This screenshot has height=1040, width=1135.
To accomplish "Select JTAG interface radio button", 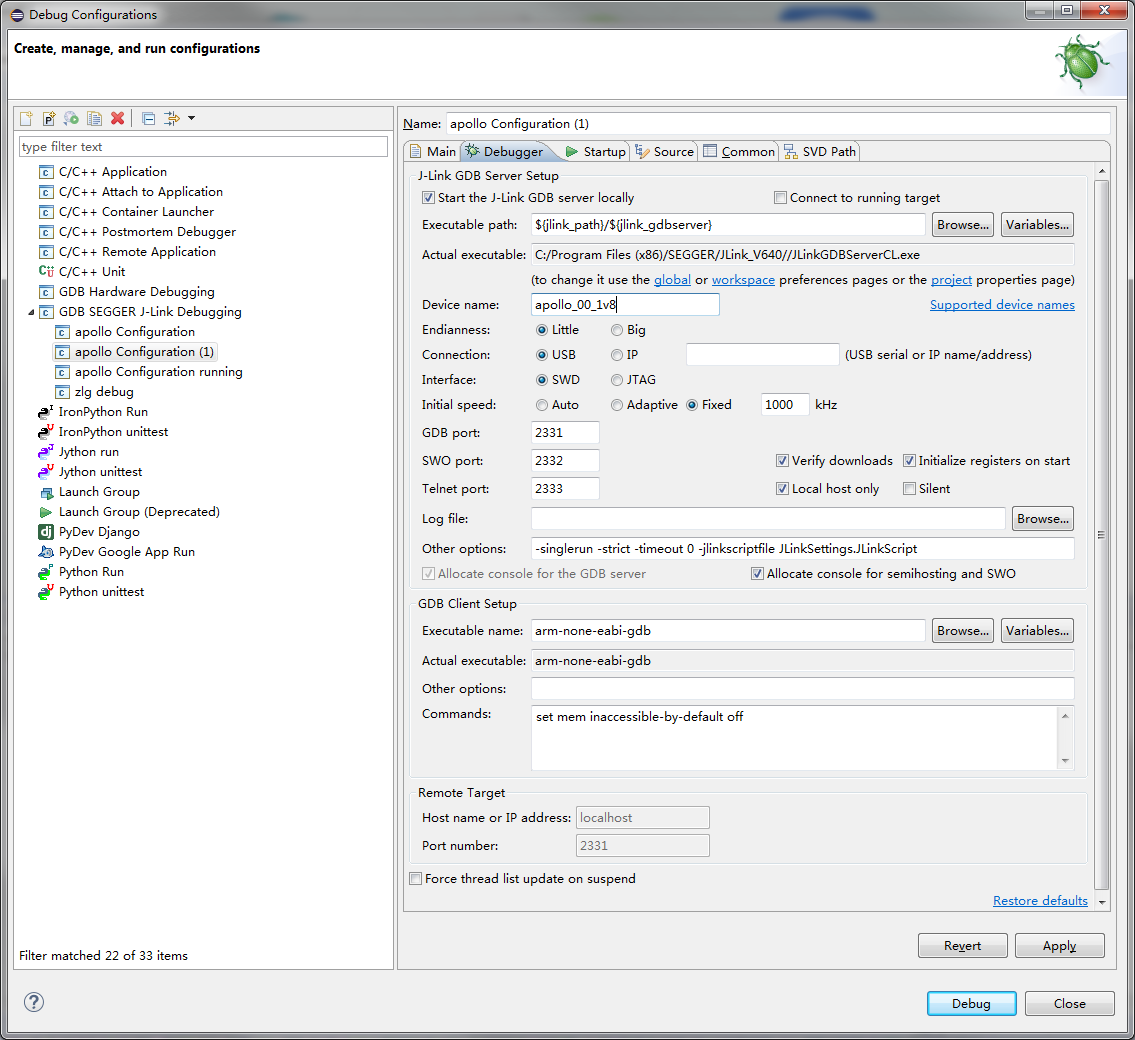I will click(x=617, y=380).
